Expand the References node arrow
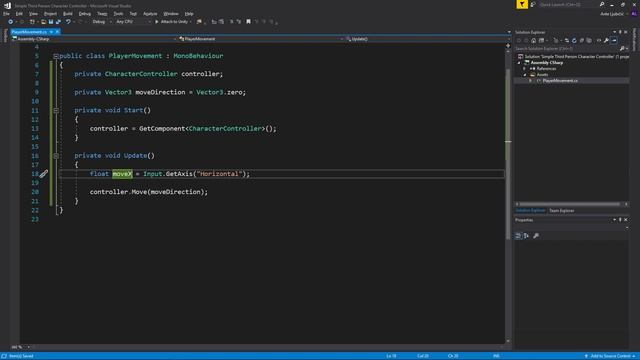640x360 pixels. tap(525, 69)
